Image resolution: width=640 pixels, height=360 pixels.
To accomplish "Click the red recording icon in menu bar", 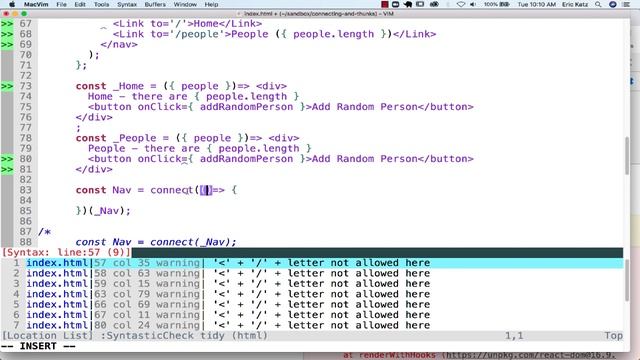I will [x=384, y=4].
